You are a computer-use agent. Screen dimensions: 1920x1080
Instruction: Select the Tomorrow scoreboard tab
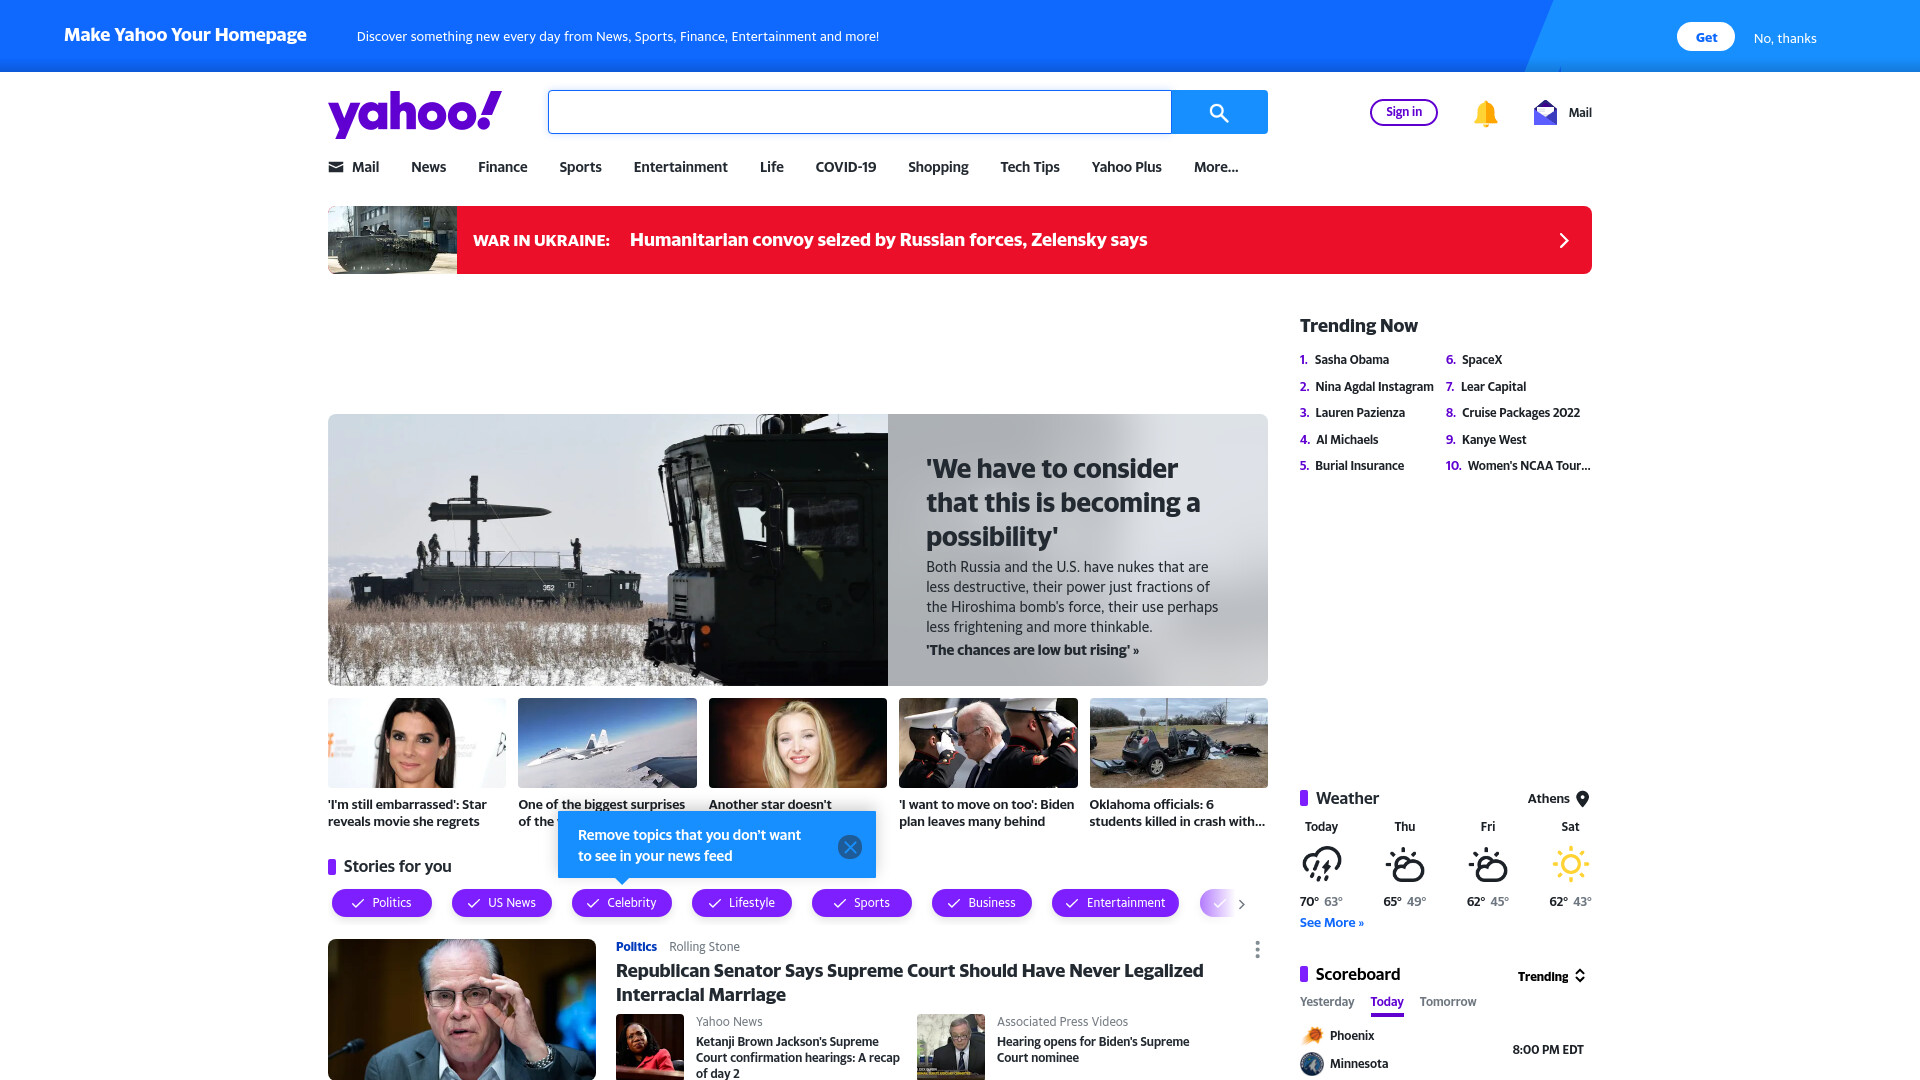click(1447, 1002)
